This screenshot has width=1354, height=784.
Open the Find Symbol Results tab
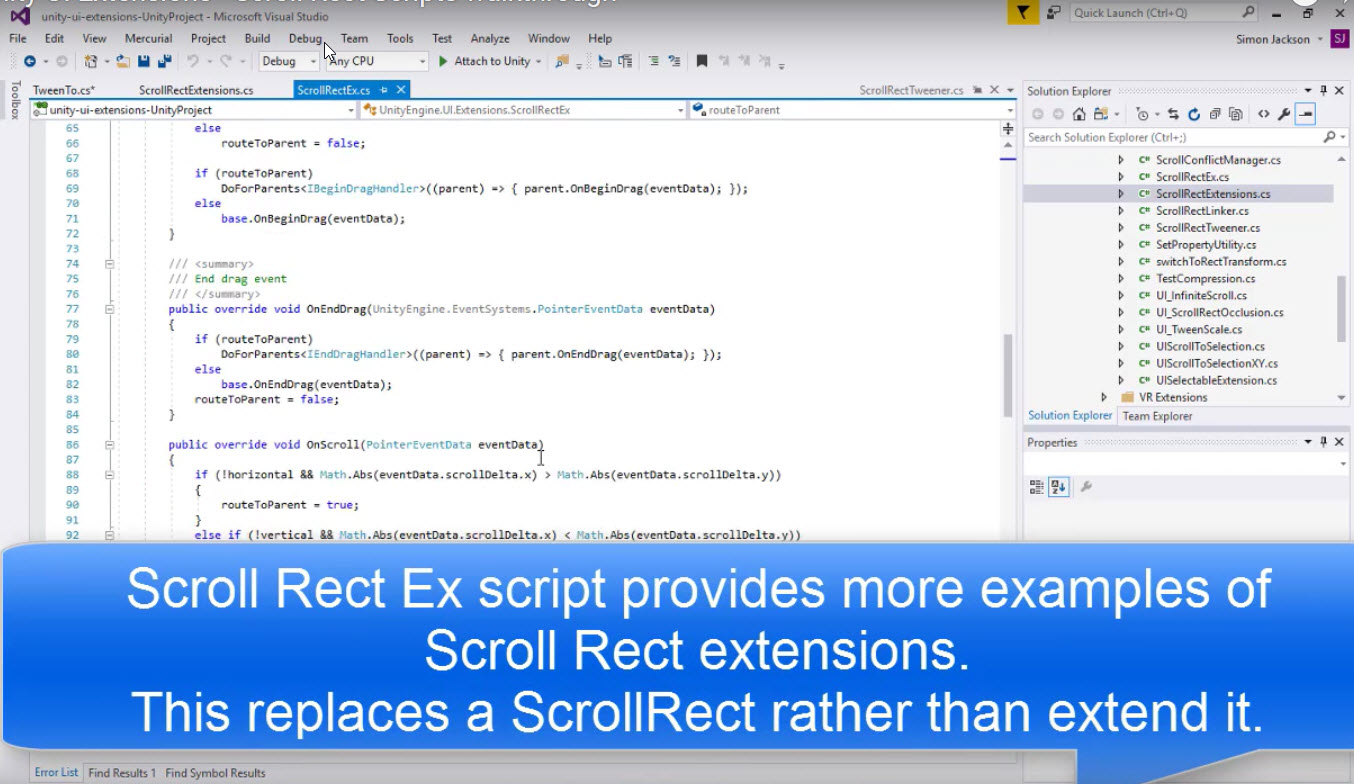(x=215, y=772)
